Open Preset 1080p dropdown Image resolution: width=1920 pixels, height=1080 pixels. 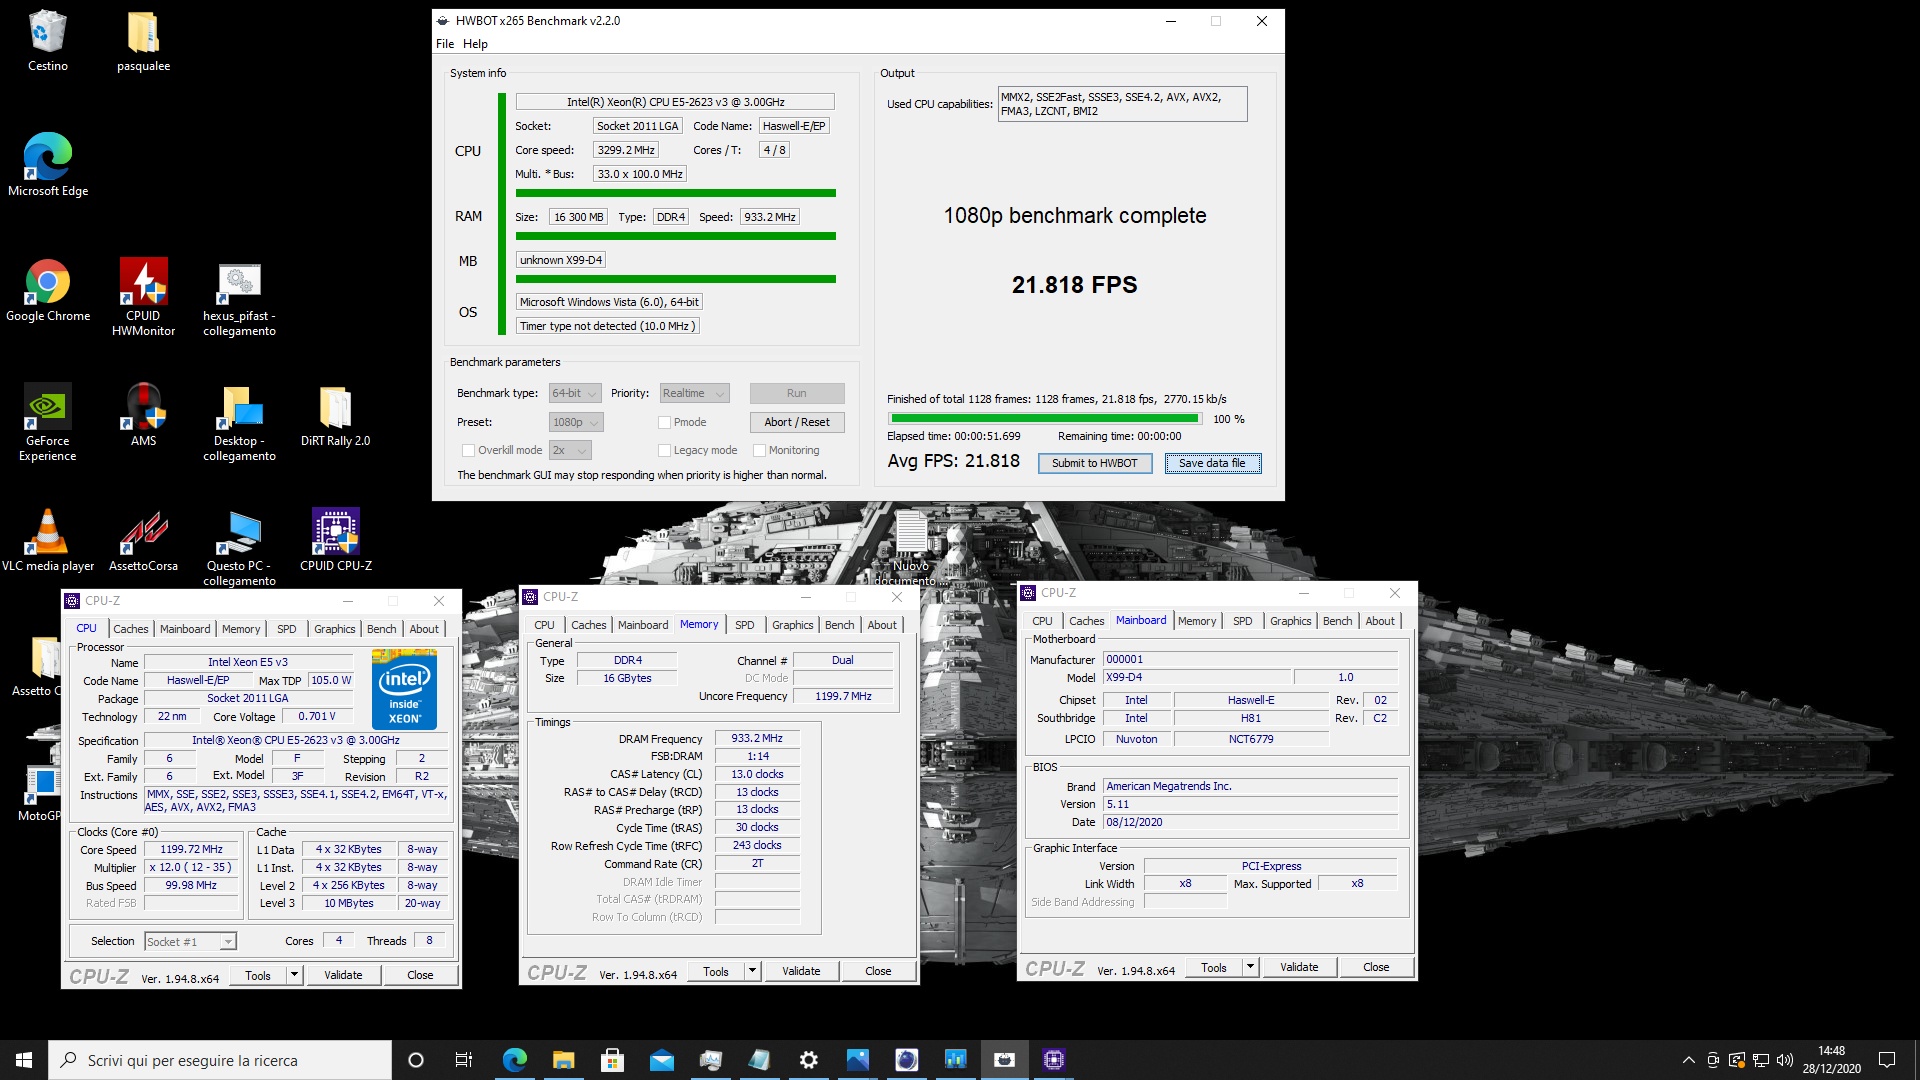tap(576, 422)
